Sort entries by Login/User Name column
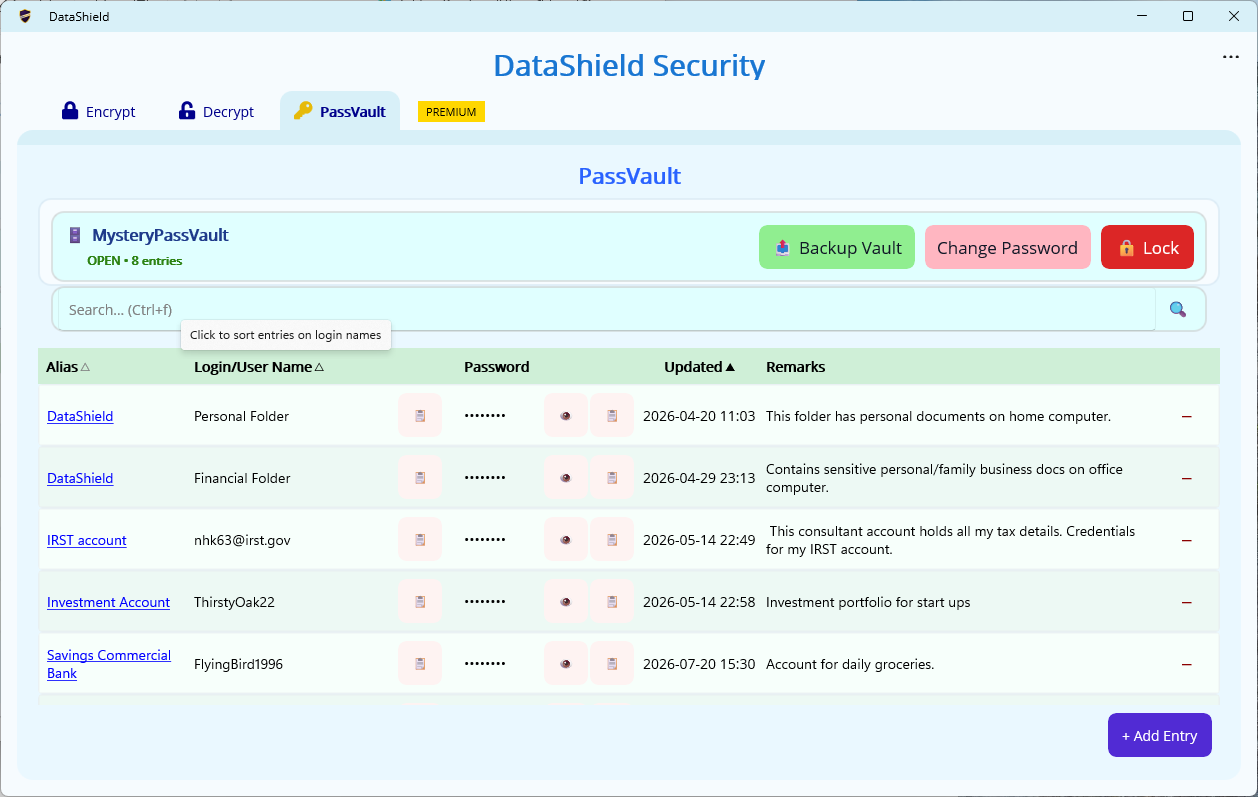The image size is (1258, 797). point(259,367)
